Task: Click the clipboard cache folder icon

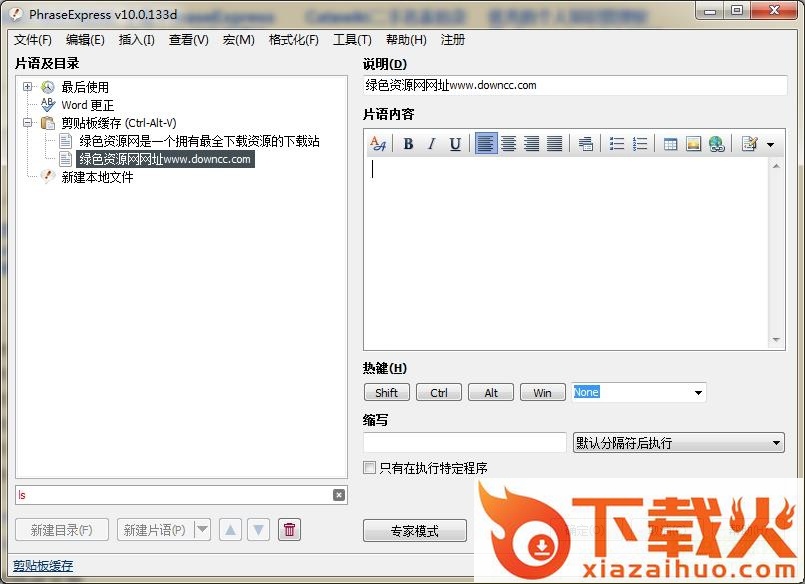Action: tap(48, 123)
